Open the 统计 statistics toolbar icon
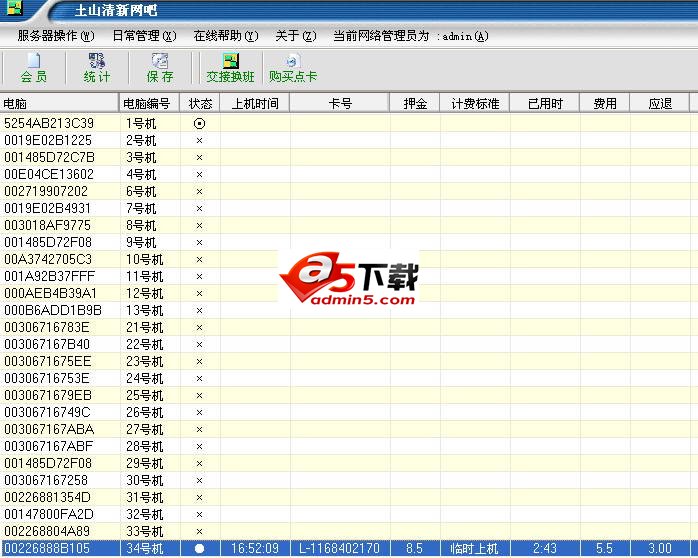This screenshot has width=698, height=558. (97, 68)
